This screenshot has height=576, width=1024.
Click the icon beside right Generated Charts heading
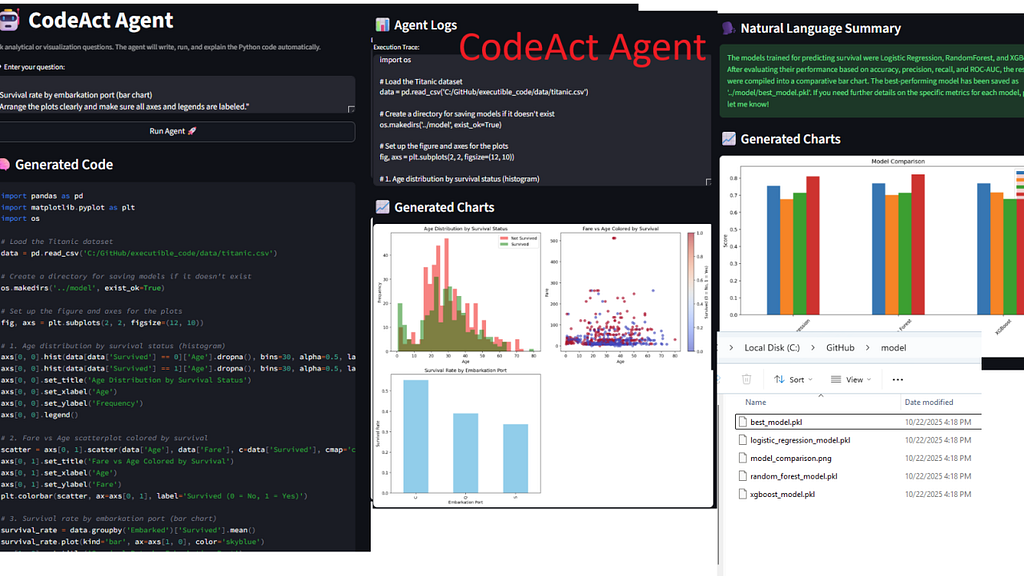(x=728, y=138)
